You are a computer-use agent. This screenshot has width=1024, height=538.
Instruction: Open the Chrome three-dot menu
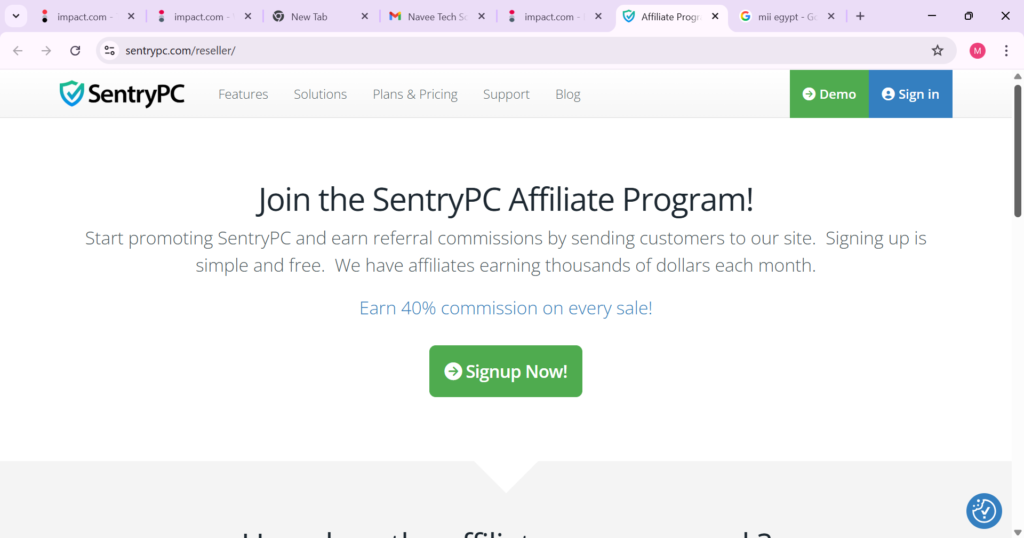point(1006,50)
